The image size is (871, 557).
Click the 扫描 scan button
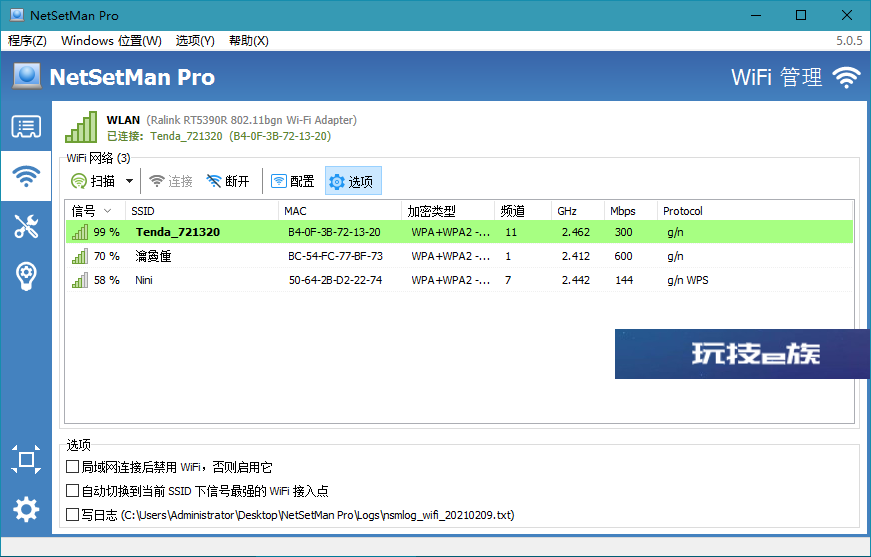(x=93, y=181)
